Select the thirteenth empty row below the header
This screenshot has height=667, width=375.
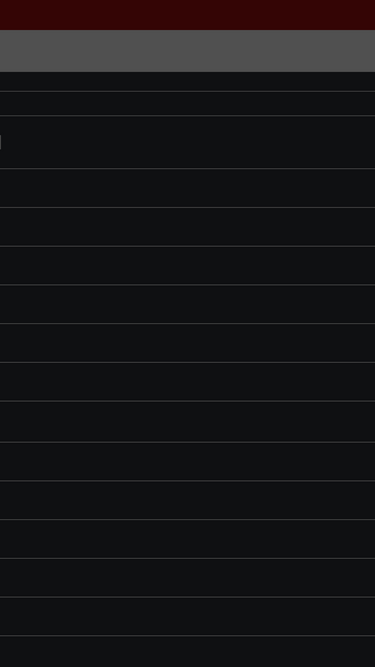[x=188, y=539]
